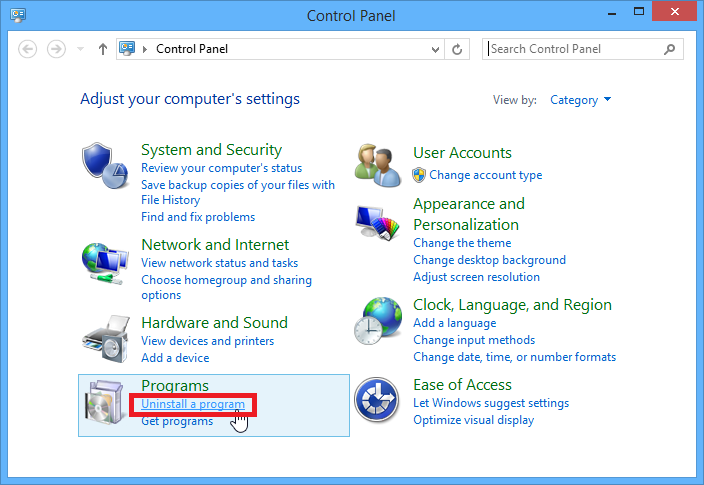Viewport: 704px width, 485px height.
Task: Refresh the Control Panel view
Action: point(457,49)
